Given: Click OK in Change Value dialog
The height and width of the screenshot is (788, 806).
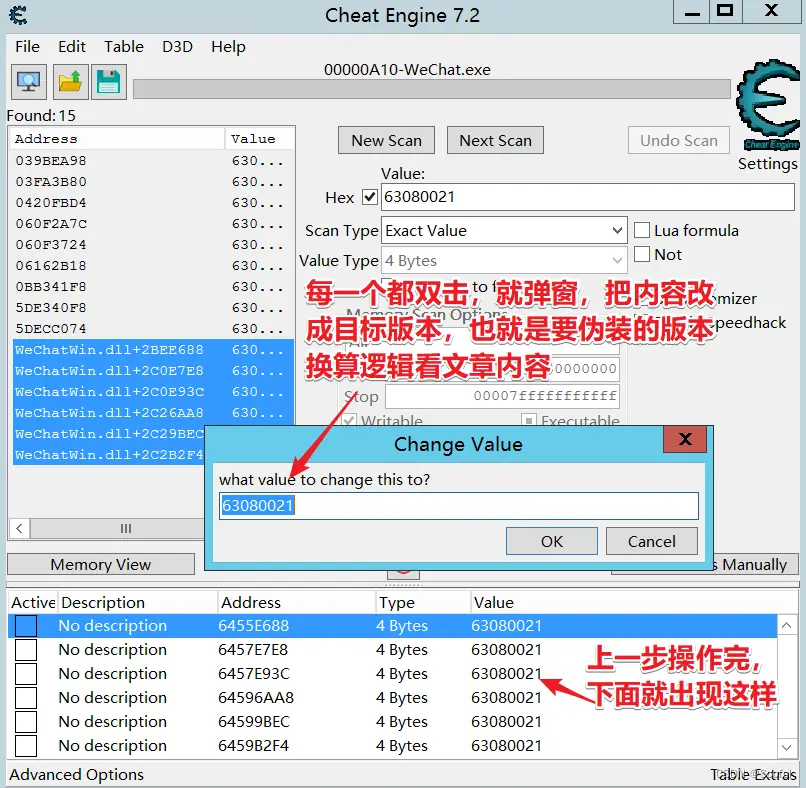Looking at the screenshot, I should pos(552,541).
